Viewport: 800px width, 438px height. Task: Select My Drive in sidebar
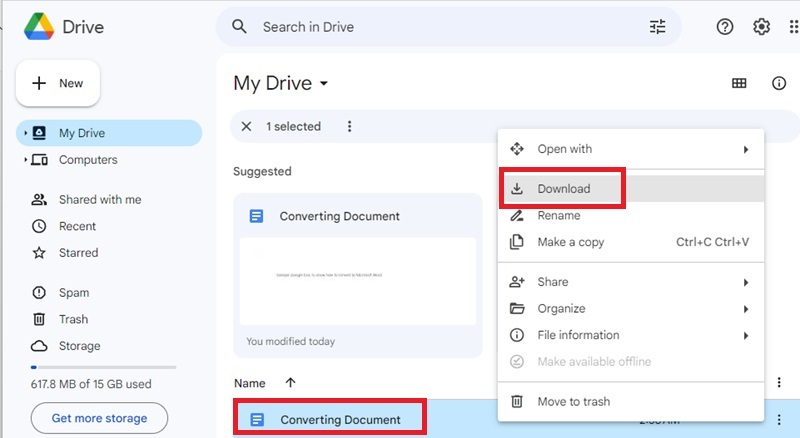pos(109,133)
